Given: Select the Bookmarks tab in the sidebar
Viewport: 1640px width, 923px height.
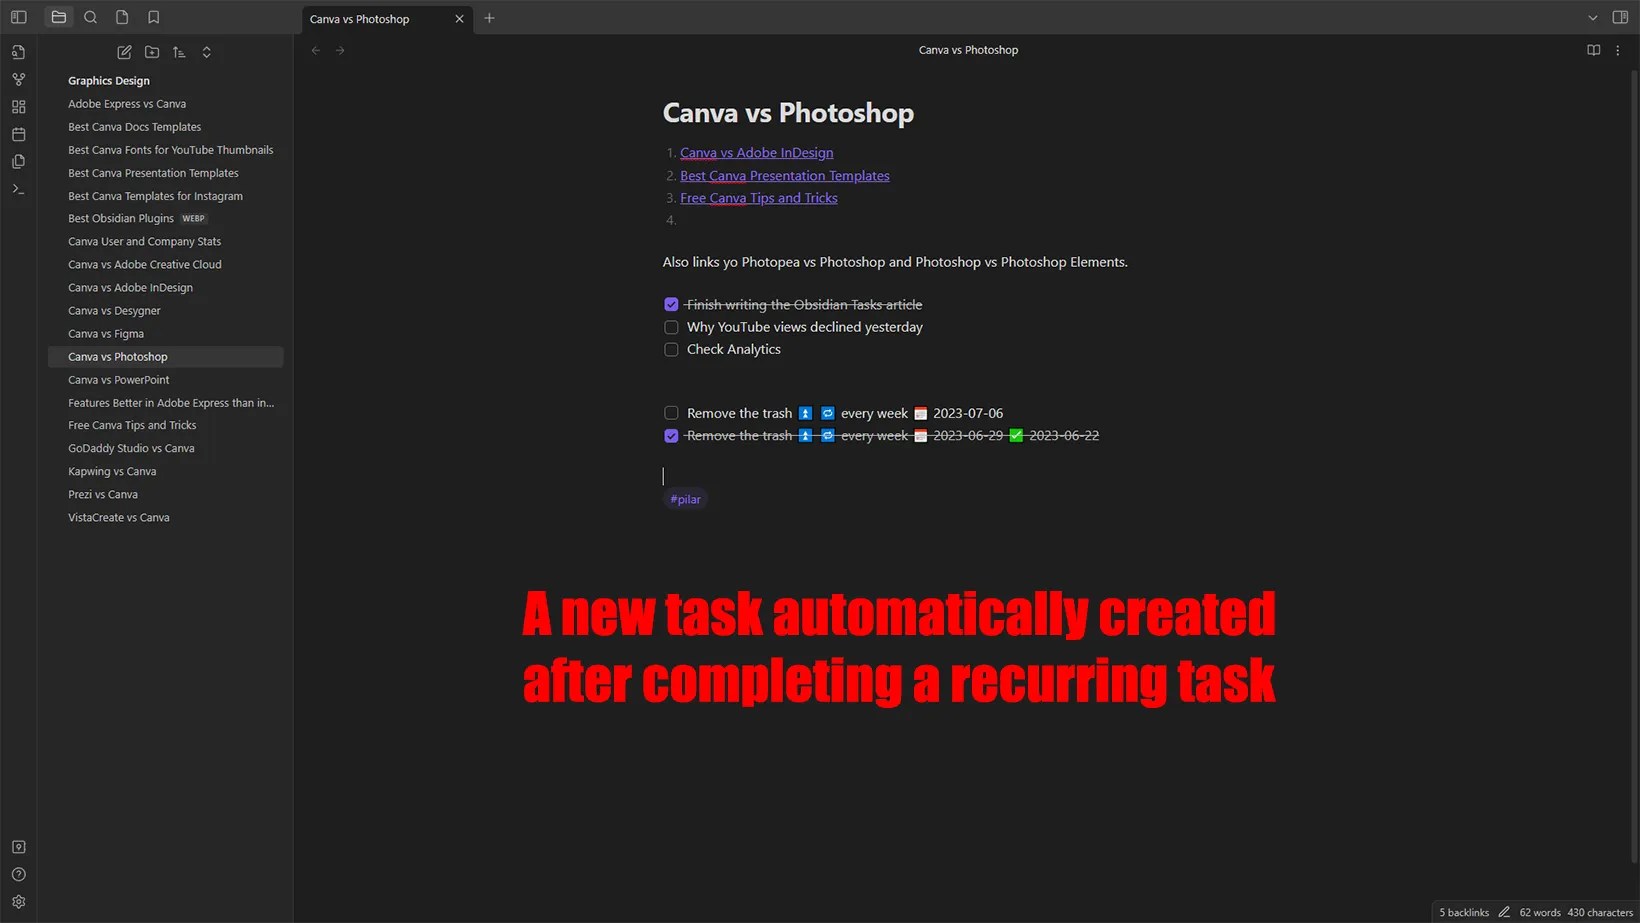Looking at the screenshot, I should coord(153,17).
